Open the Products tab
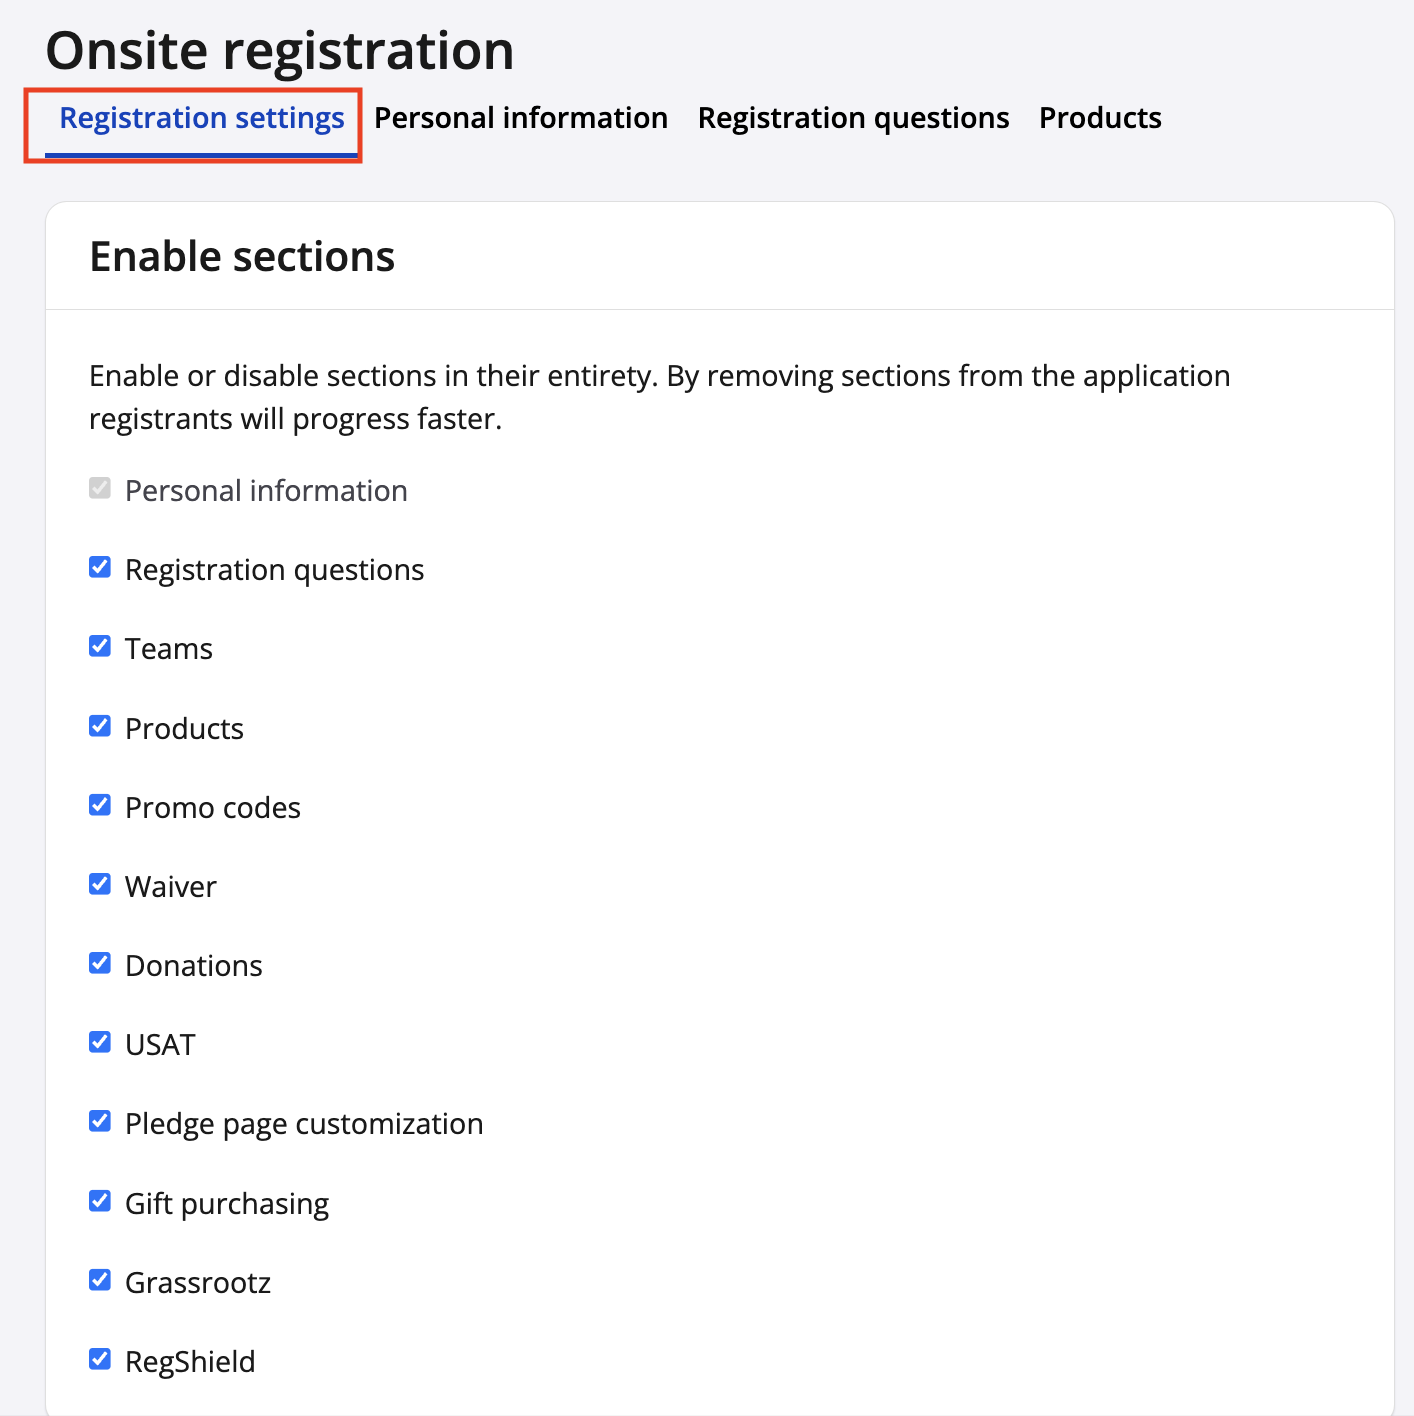This screenshot has height=1416, width=1414. 1100,119
